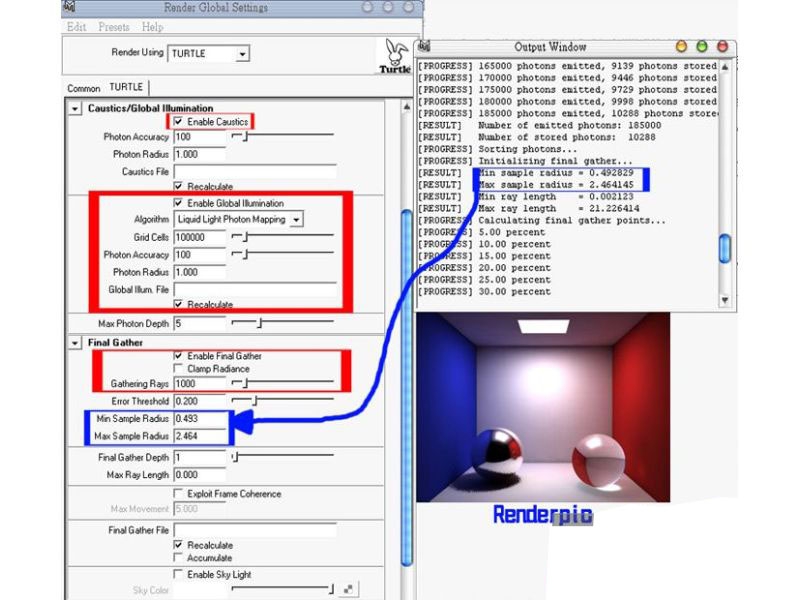Enable Exploit Frame Coherence
Viewport: 800px width, 600px height.
tap(178, 493)
